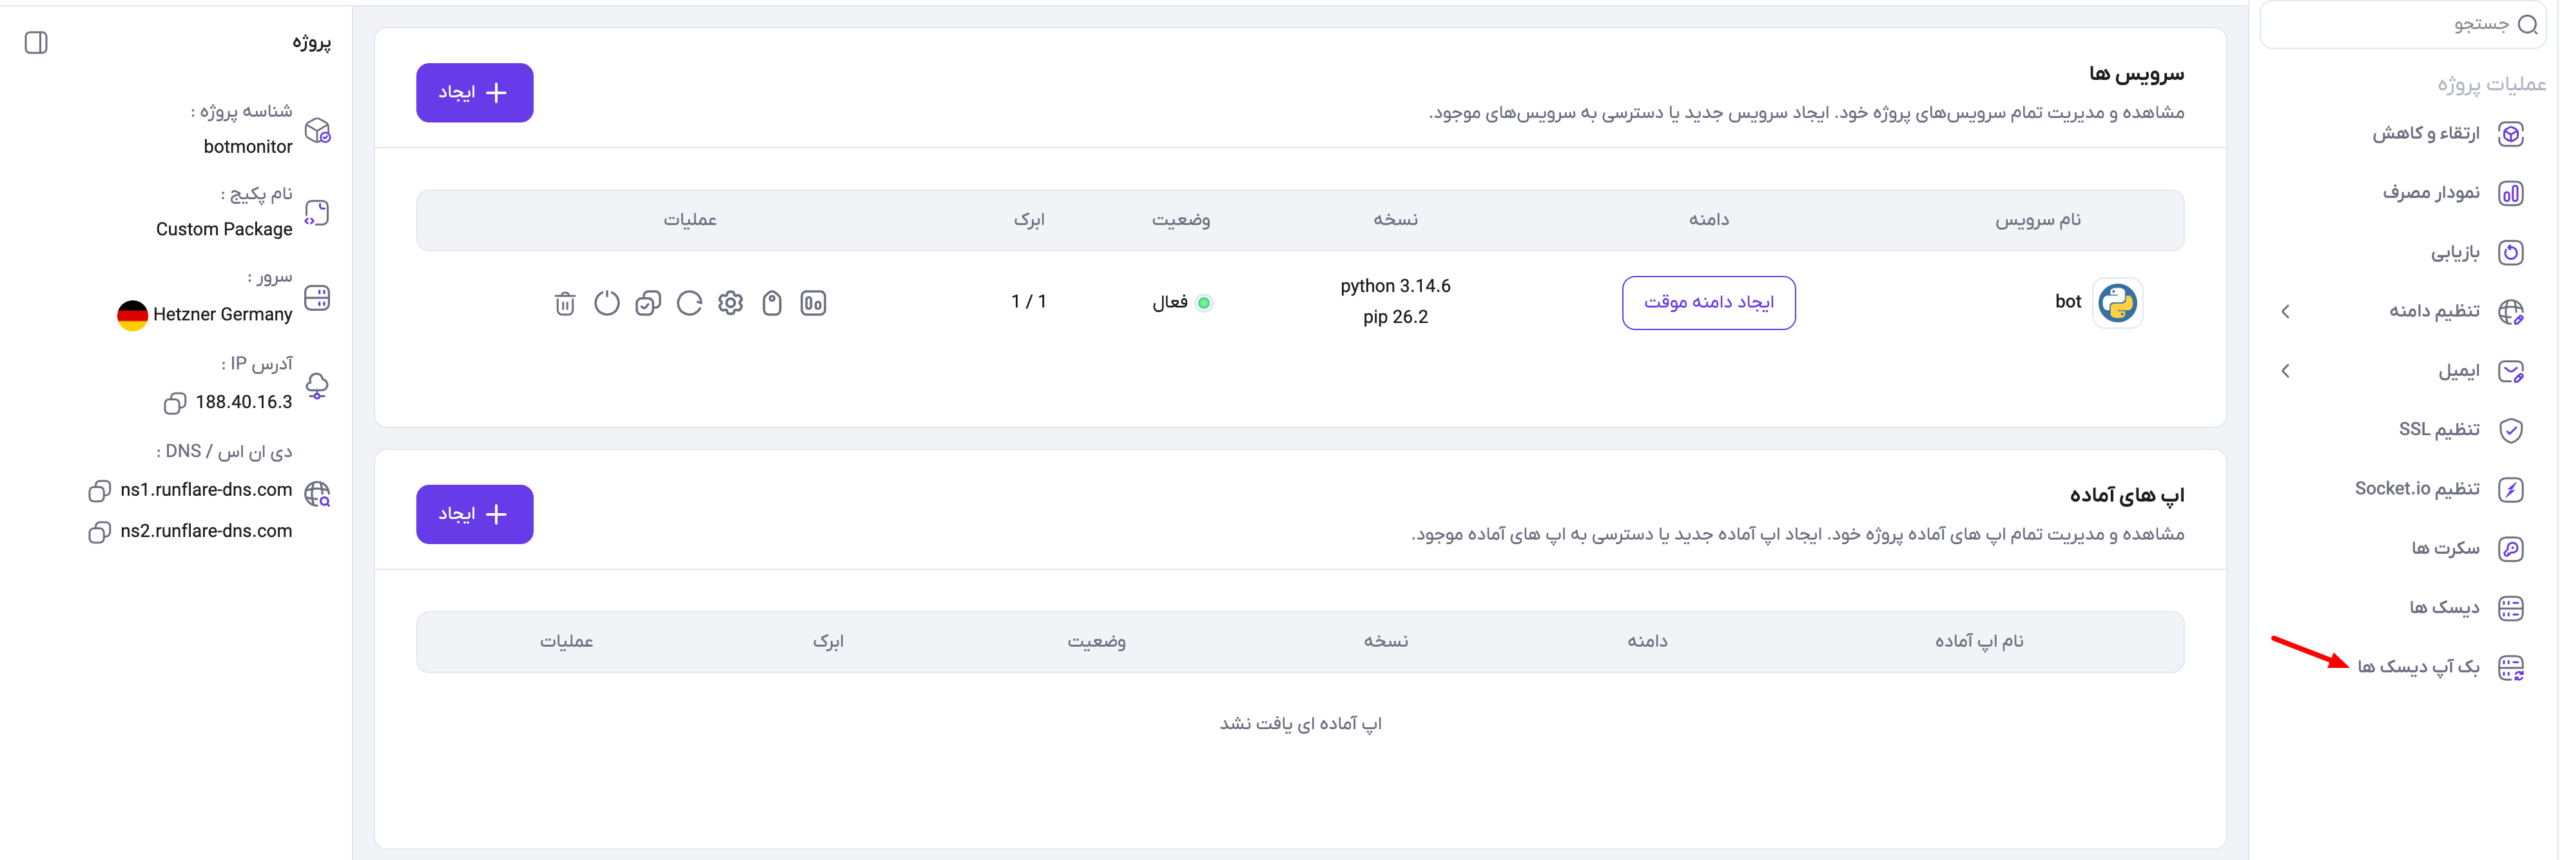Viewport: 2560px width, 860px height.
Task: Delete the bot service with the trash icon
Action: click(x=565, y=303)
